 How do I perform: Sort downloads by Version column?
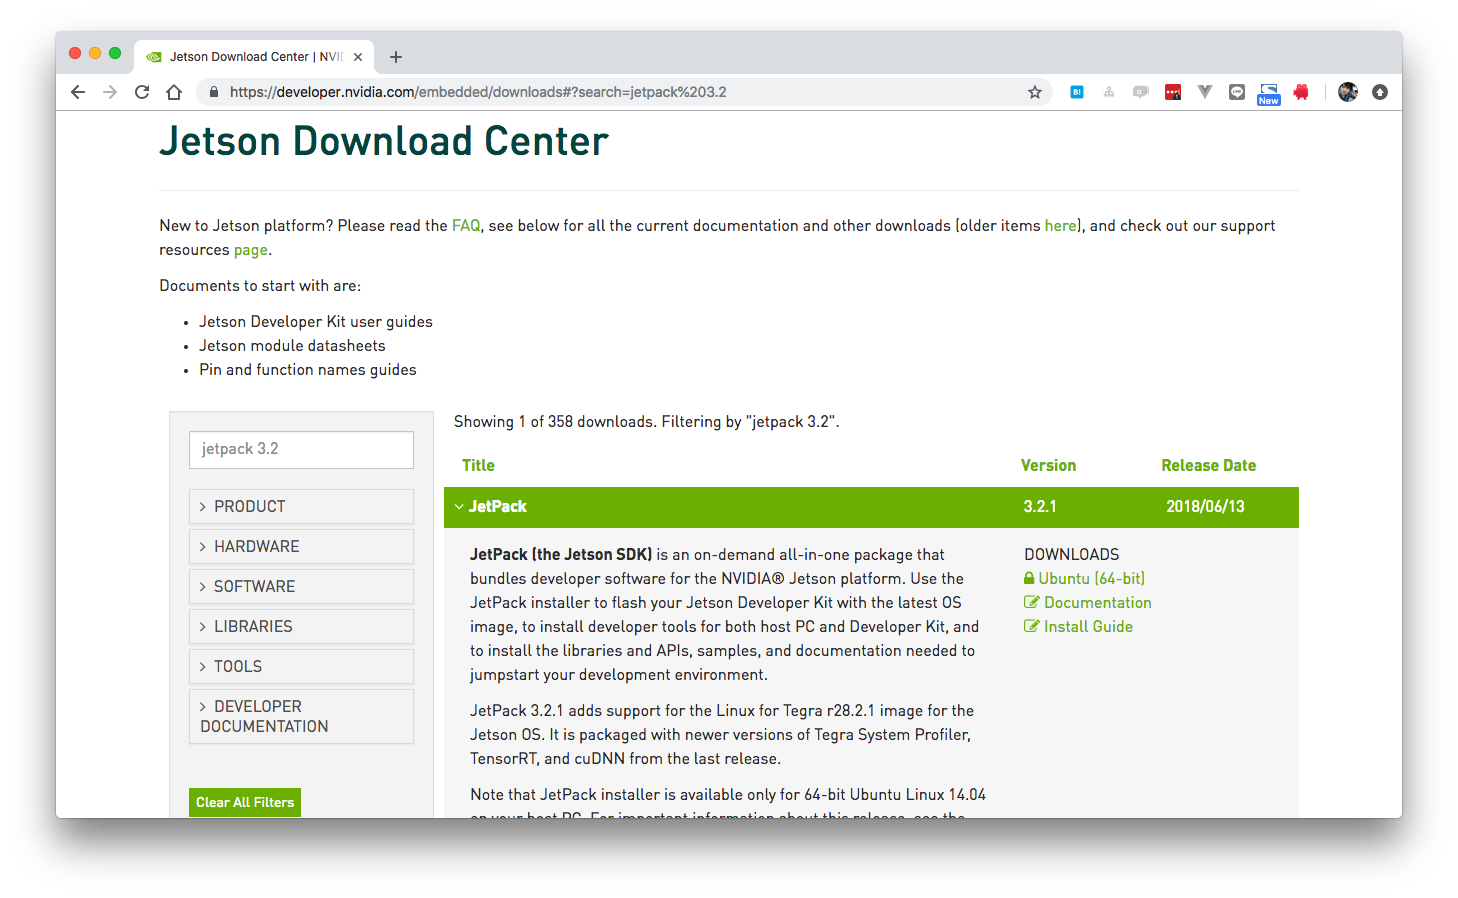(1048, 465)
